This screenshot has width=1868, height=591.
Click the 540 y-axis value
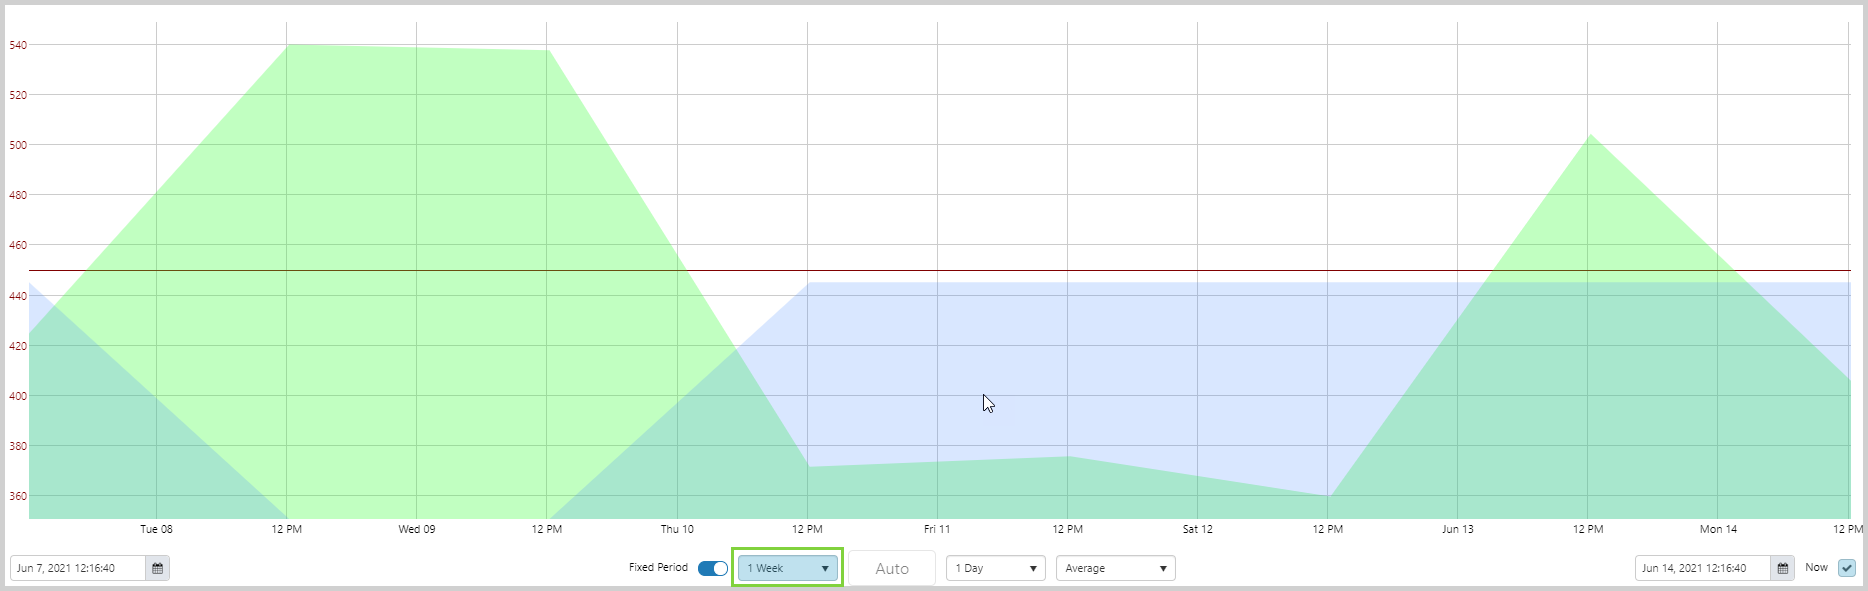(x=18, y=45)
